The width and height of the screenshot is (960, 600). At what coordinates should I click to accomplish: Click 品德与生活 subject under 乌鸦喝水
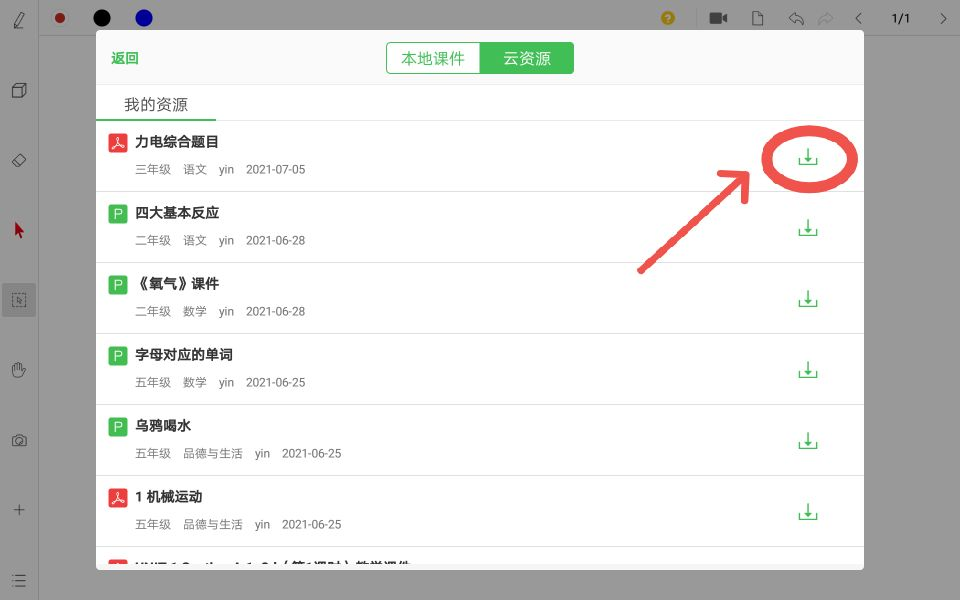[213, 454]
